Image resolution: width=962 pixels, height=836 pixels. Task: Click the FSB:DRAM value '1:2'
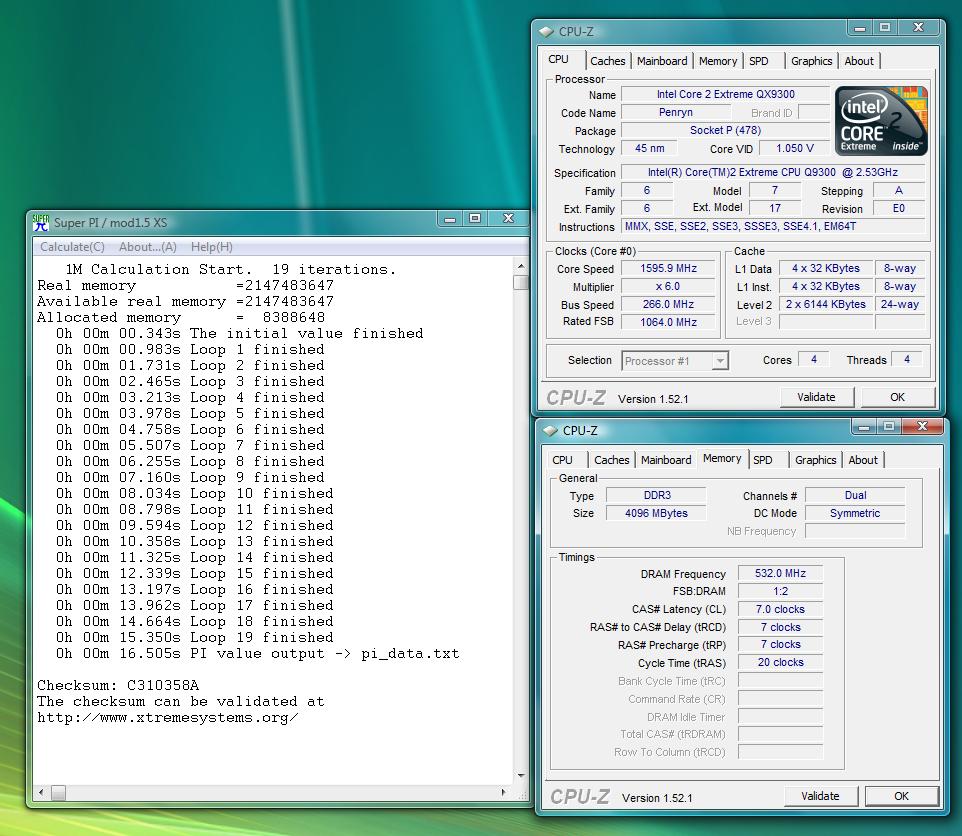780,591
